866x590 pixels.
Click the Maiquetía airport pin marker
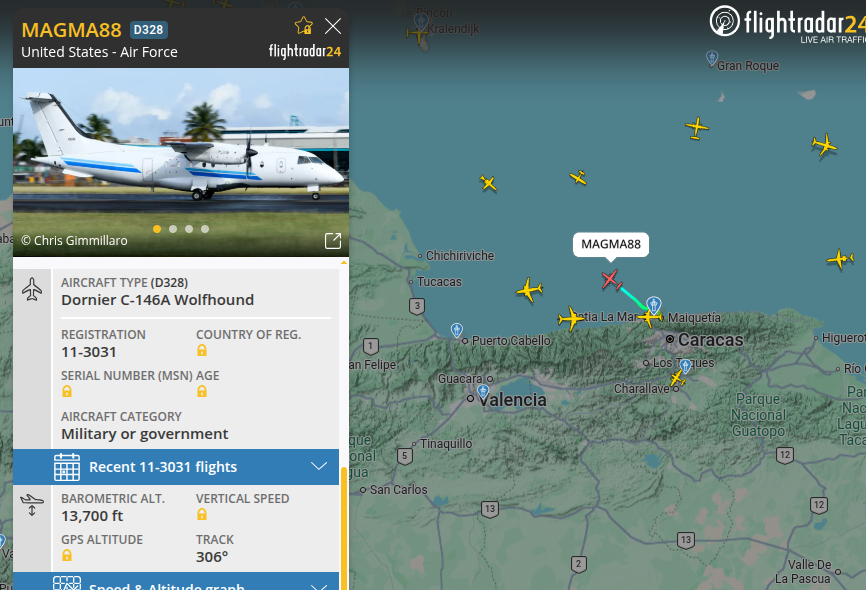(x=654, y=304)
